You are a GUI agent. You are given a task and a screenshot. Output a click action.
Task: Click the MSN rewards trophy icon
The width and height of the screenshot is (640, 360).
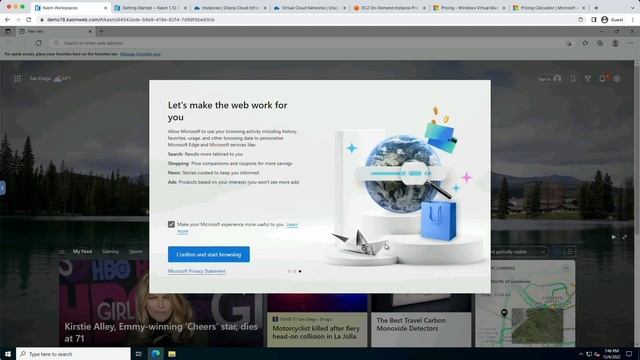pos(587,78)
